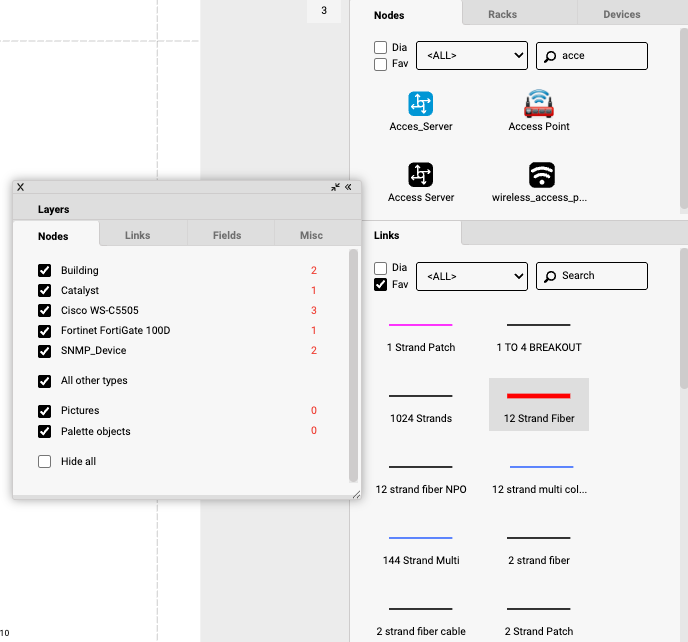Check the Dia checkbox in Nodes section

pos(380,48)
